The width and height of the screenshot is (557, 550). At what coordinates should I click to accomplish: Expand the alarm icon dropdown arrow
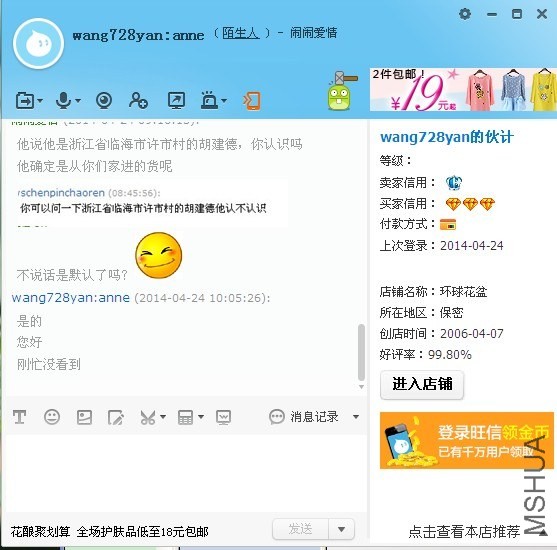pyautogui.click(x=224, y=101)
